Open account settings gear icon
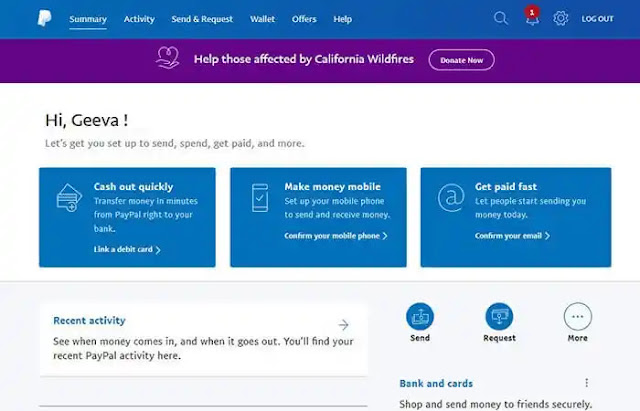Screen dimensions: 640x411 pos(560,18)
